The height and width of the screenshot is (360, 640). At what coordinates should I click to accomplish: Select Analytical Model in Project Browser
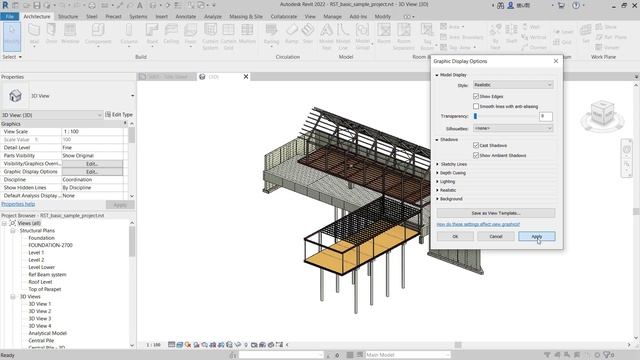point(47,333)
